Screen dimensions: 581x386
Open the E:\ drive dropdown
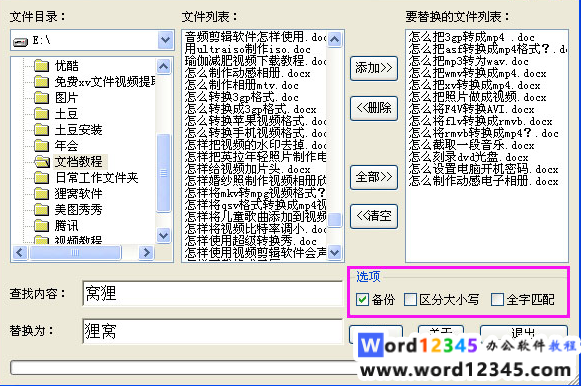pos(166,40)
